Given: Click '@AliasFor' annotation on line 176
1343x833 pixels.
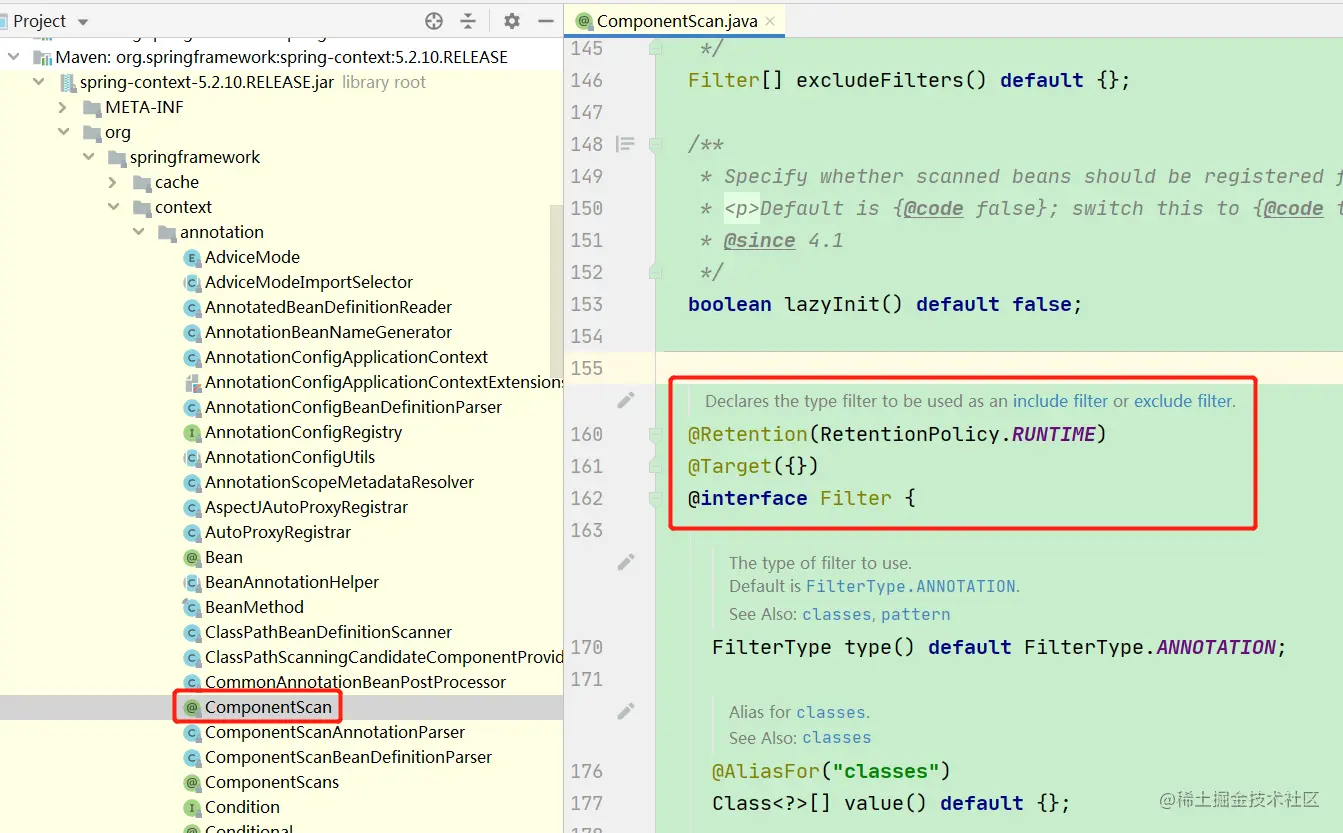Looking at the screenshot, I should [x=766, y=771].
